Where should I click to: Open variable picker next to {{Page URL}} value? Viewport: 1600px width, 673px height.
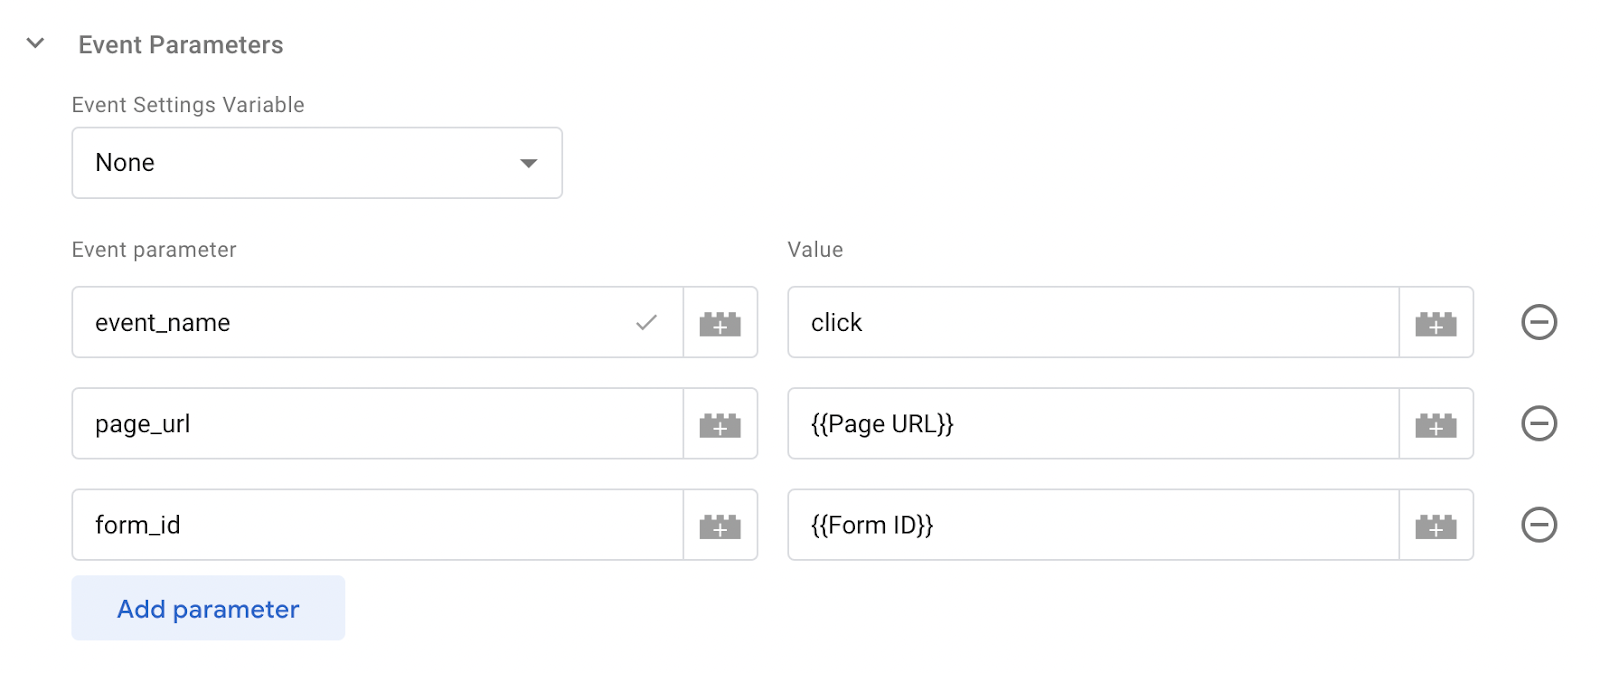tap(1435, 424)
